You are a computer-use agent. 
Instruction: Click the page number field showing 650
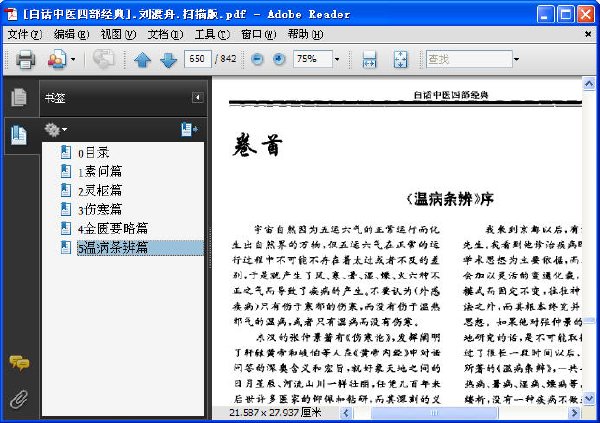click(x=197, y=59)
